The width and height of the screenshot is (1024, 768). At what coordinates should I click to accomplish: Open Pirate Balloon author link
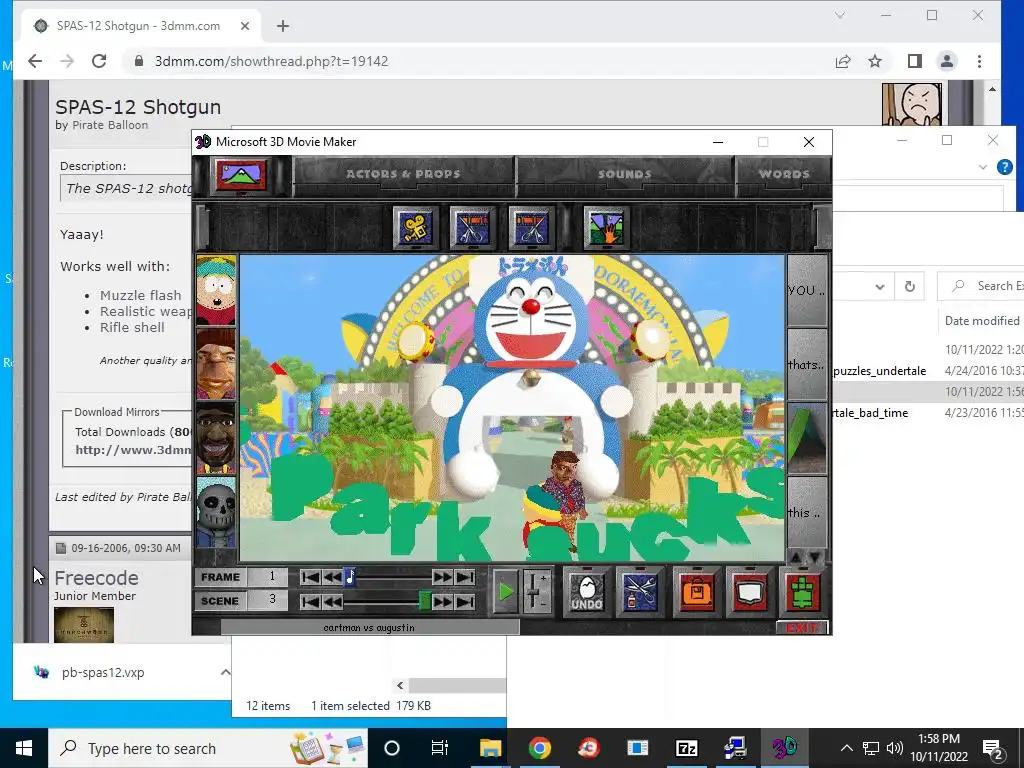[110, 125]
